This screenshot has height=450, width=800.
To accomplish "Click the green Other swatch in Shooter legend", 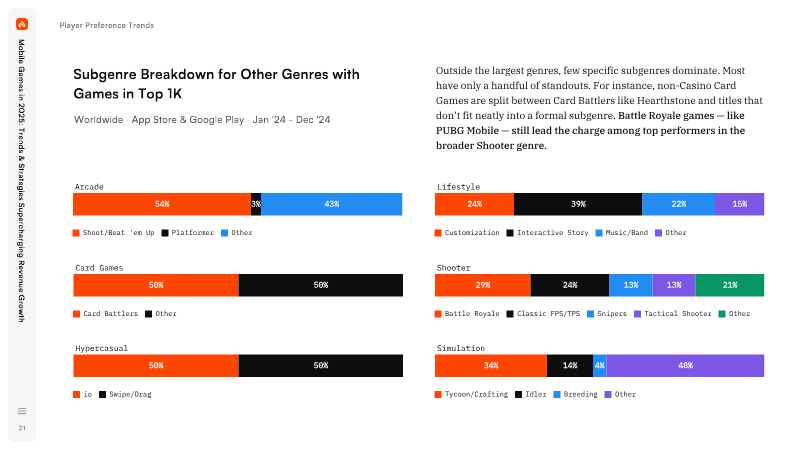I will (x=722, y=314).
